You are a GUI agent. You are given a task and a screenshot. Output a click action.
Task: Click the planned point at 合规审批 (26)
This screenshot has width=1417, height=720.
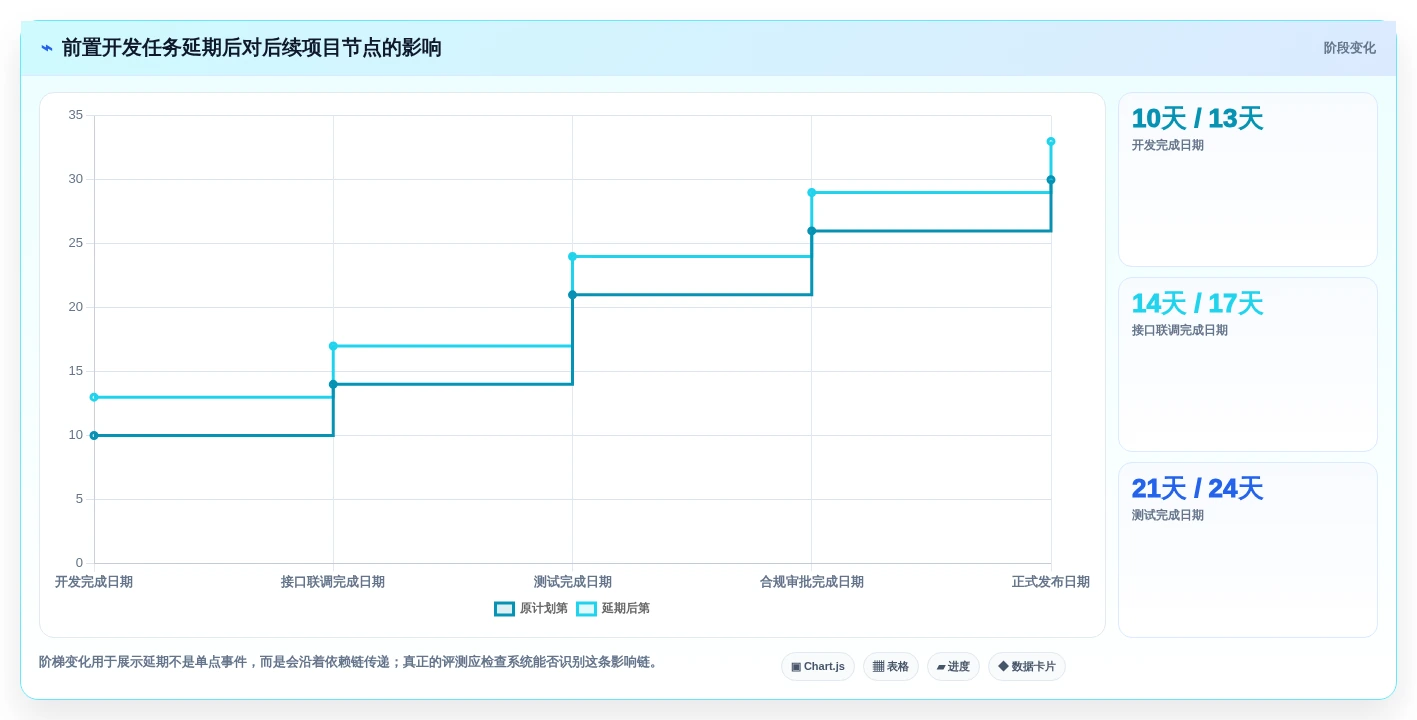pos(811,231)
